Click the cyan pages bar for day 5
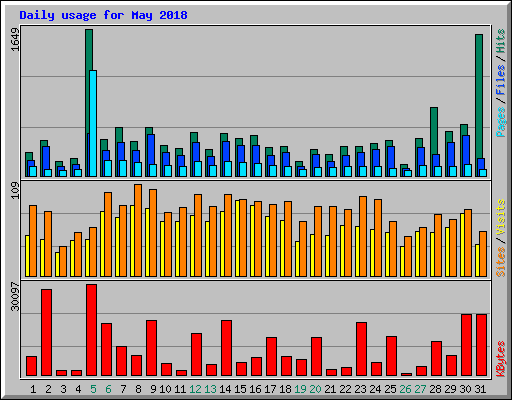The width and height of the screenshot is (512, 400). [93, 123]
